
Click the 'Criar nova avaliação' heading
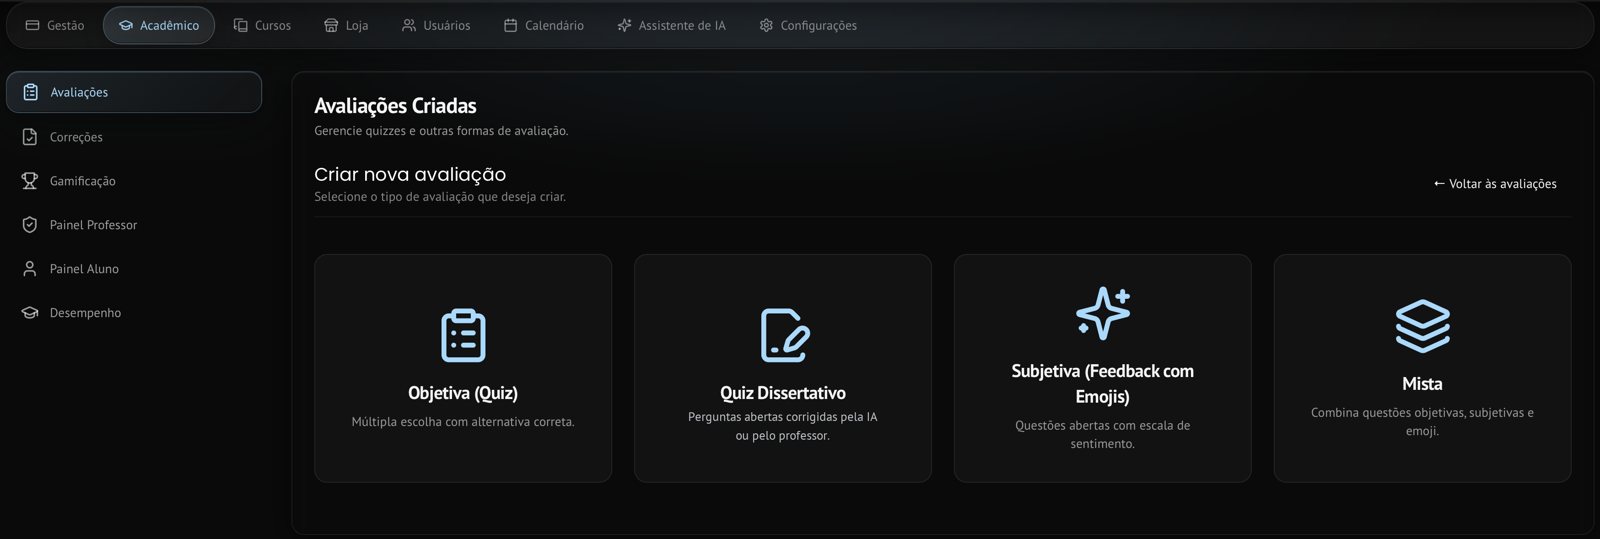pyautogui.click(x=410, y=174)
